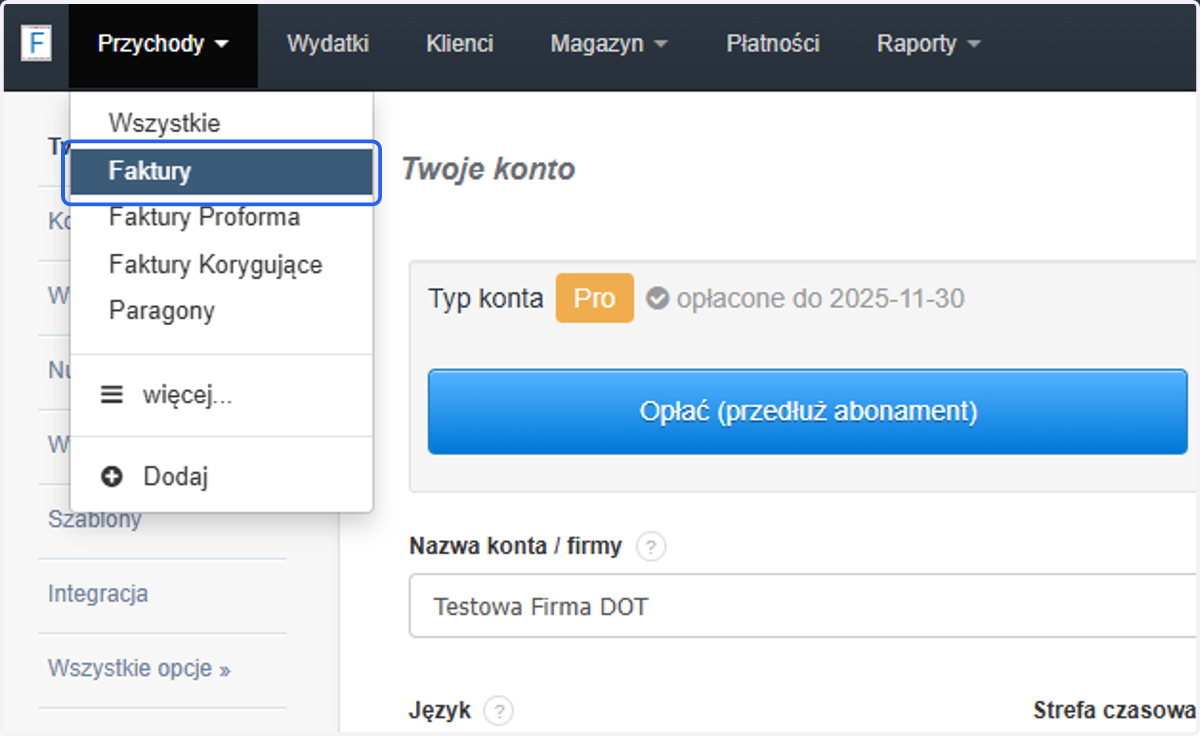
Task: Click the checkmark icon beside opłacone
Action: (x=657, y=298)
